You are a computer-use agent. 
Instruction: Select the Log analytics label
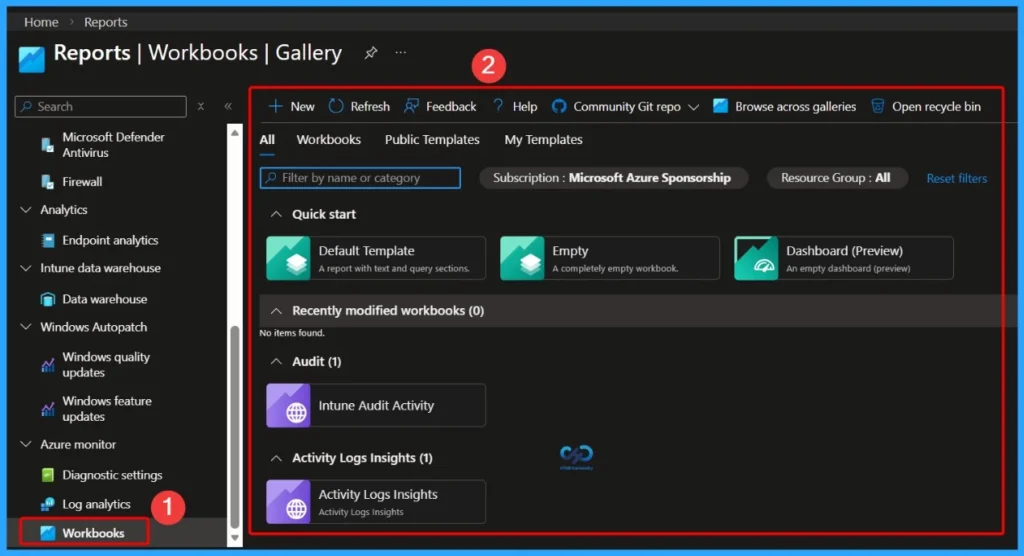(x=96, y=504)
